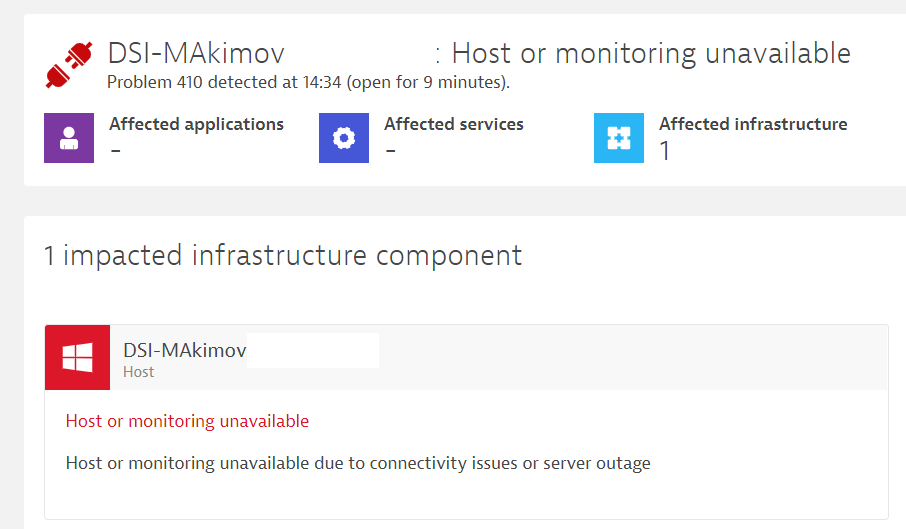Click the blue Affected services gear icon
The width and height of the screenshot is (906, 529).
(x=344, y=138)
